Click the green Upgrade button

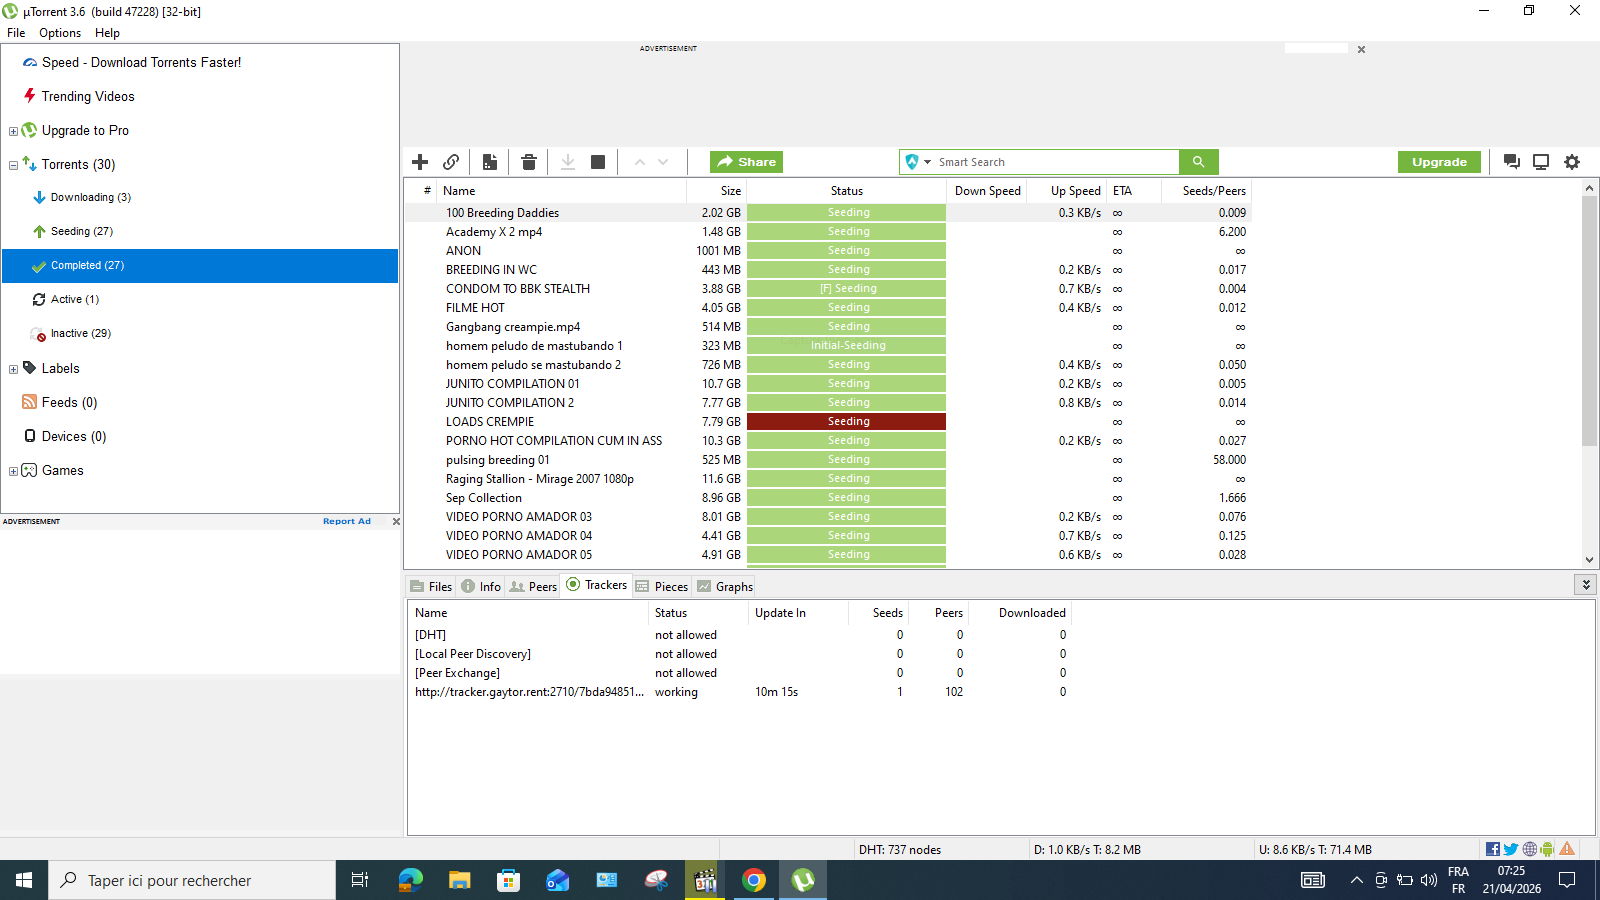[x=1439, y=162]
